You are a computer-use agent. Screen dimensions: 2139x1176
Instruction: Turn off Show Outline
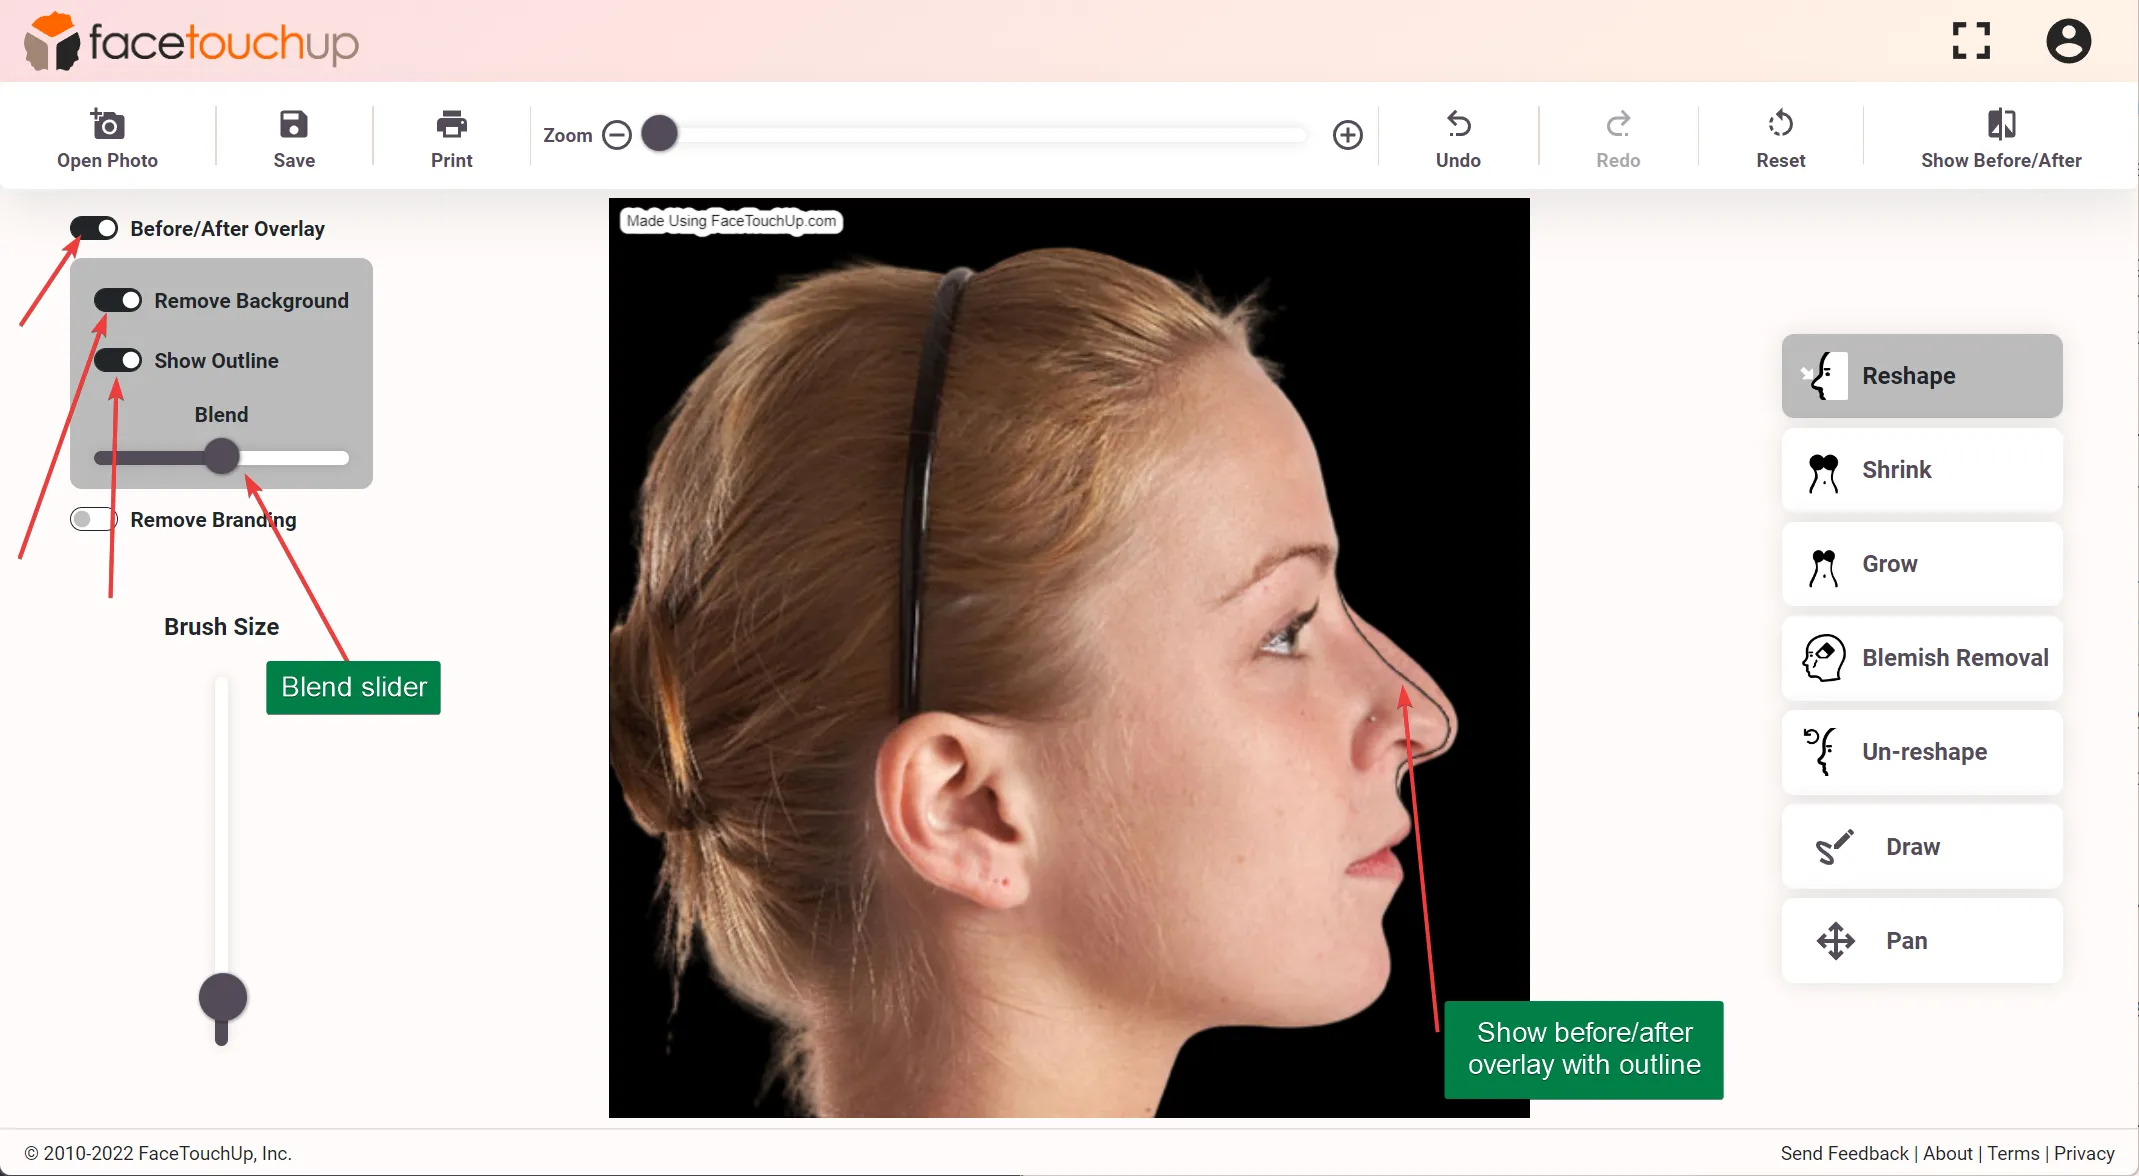(118, 360)
